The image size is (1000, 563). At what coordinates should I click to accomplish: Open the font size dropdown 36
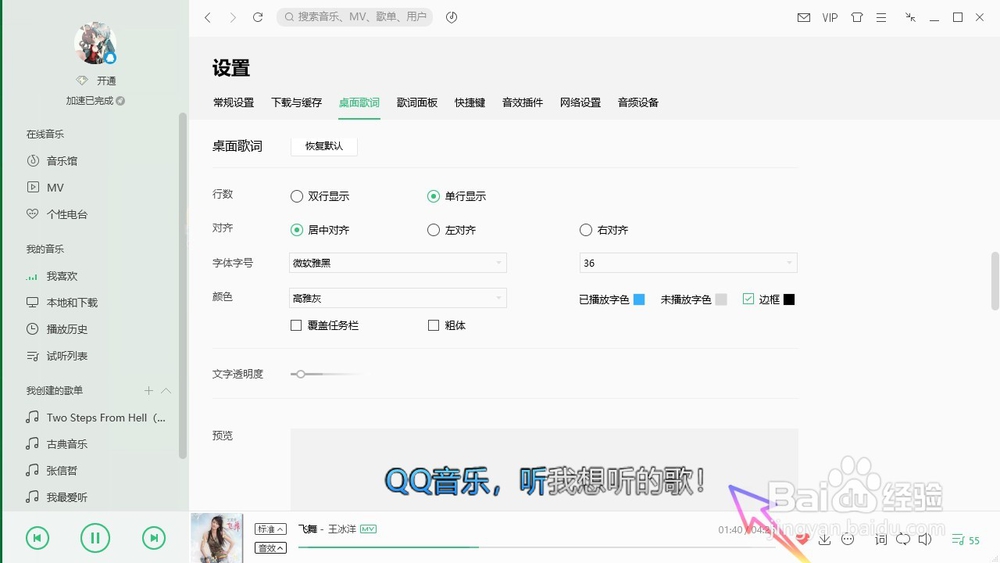pos(688,263)
